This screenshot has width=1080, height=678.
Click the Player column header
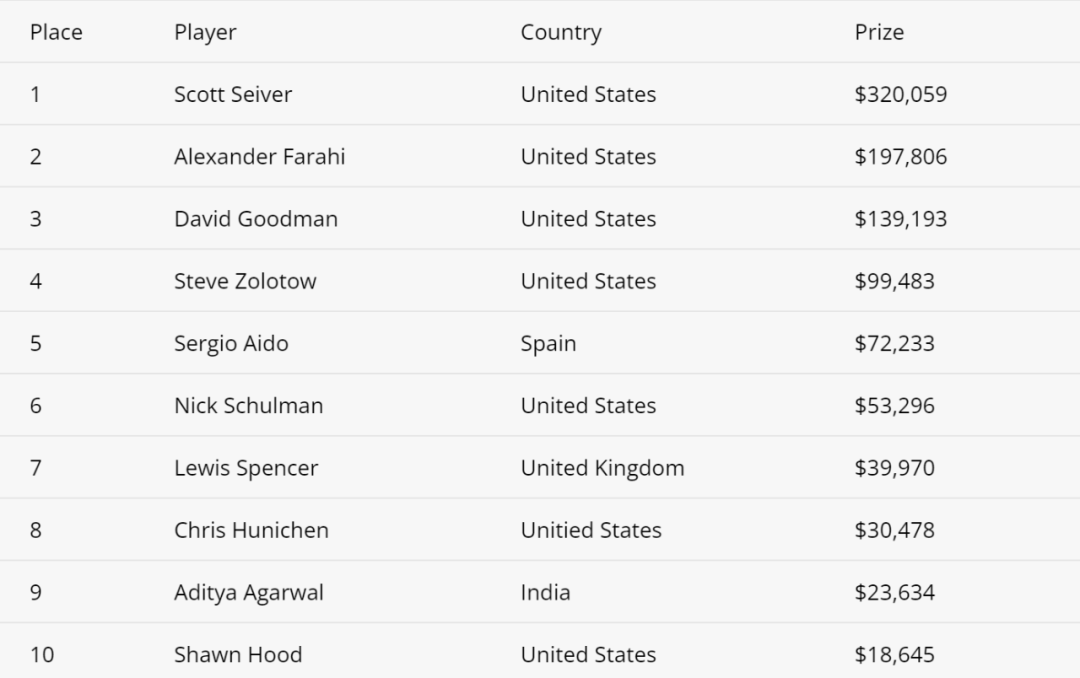click(x=205, y=33)
